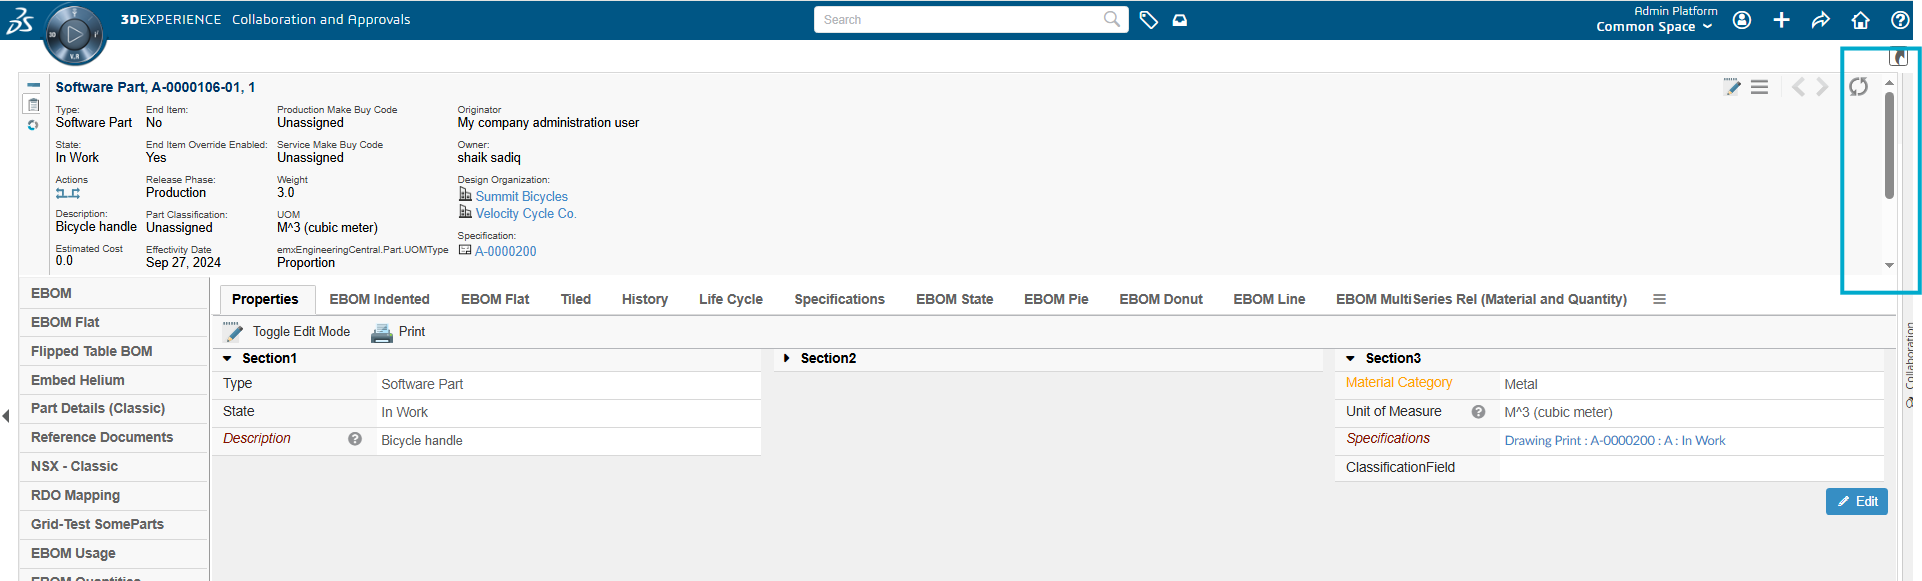
Task: Open the help question mark icon
Action: tap(1900, 20)
